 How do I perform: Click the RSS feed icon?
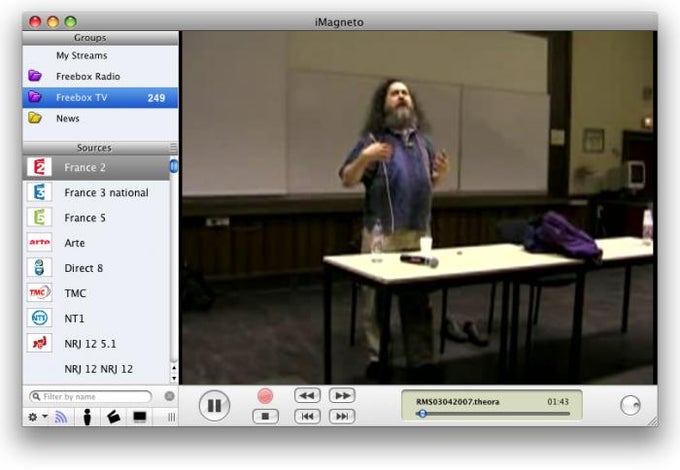coord(61,417)
